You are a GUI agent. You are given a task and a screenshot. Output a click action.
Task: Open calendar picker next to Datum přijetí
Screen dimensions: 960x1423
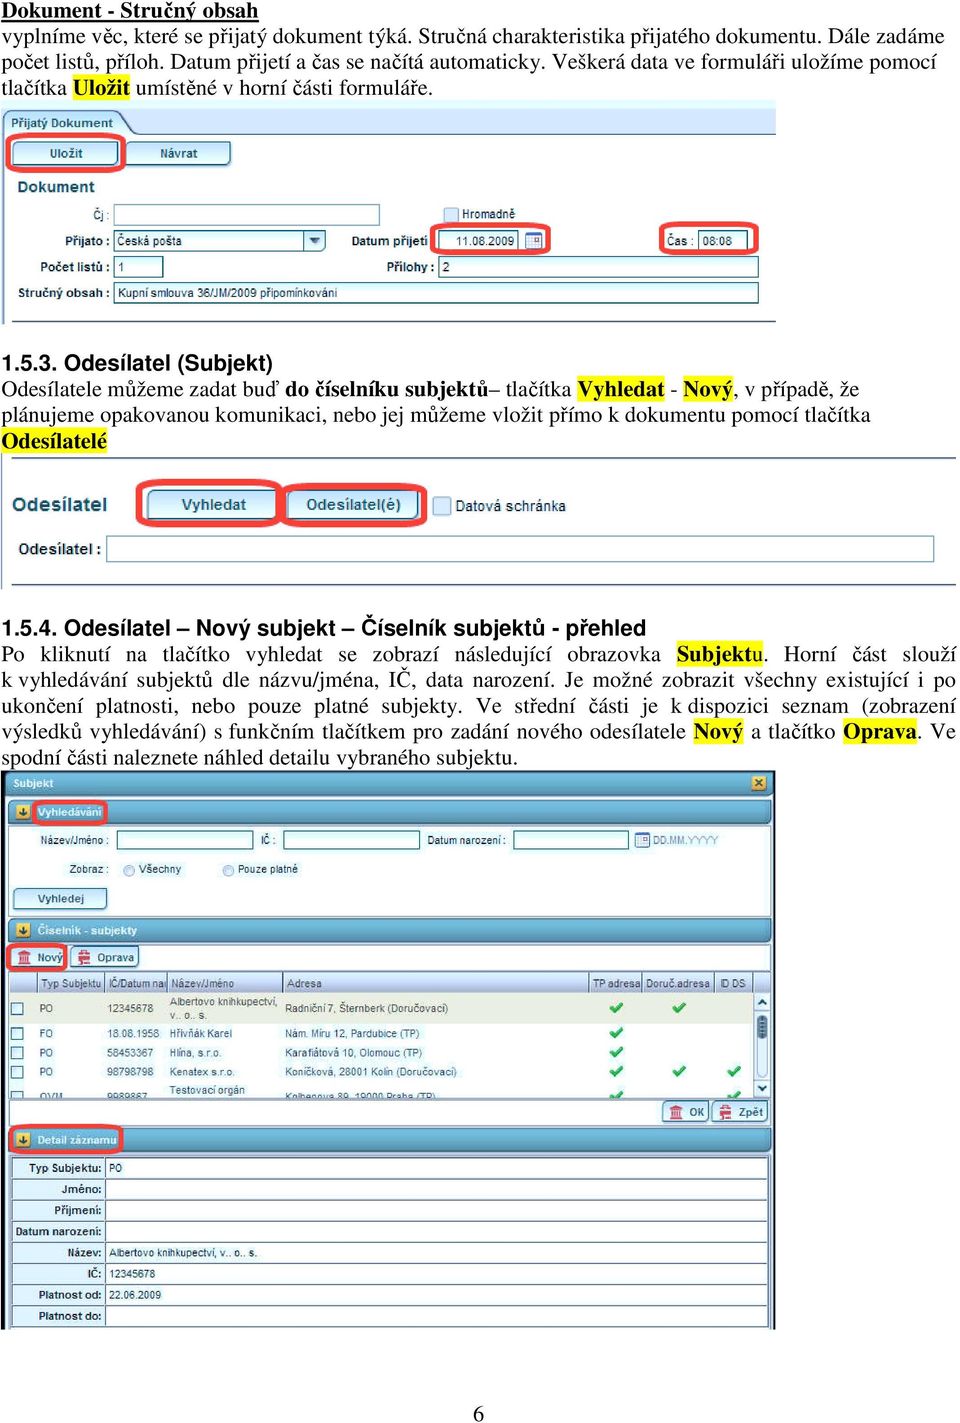tap(534, 240)
